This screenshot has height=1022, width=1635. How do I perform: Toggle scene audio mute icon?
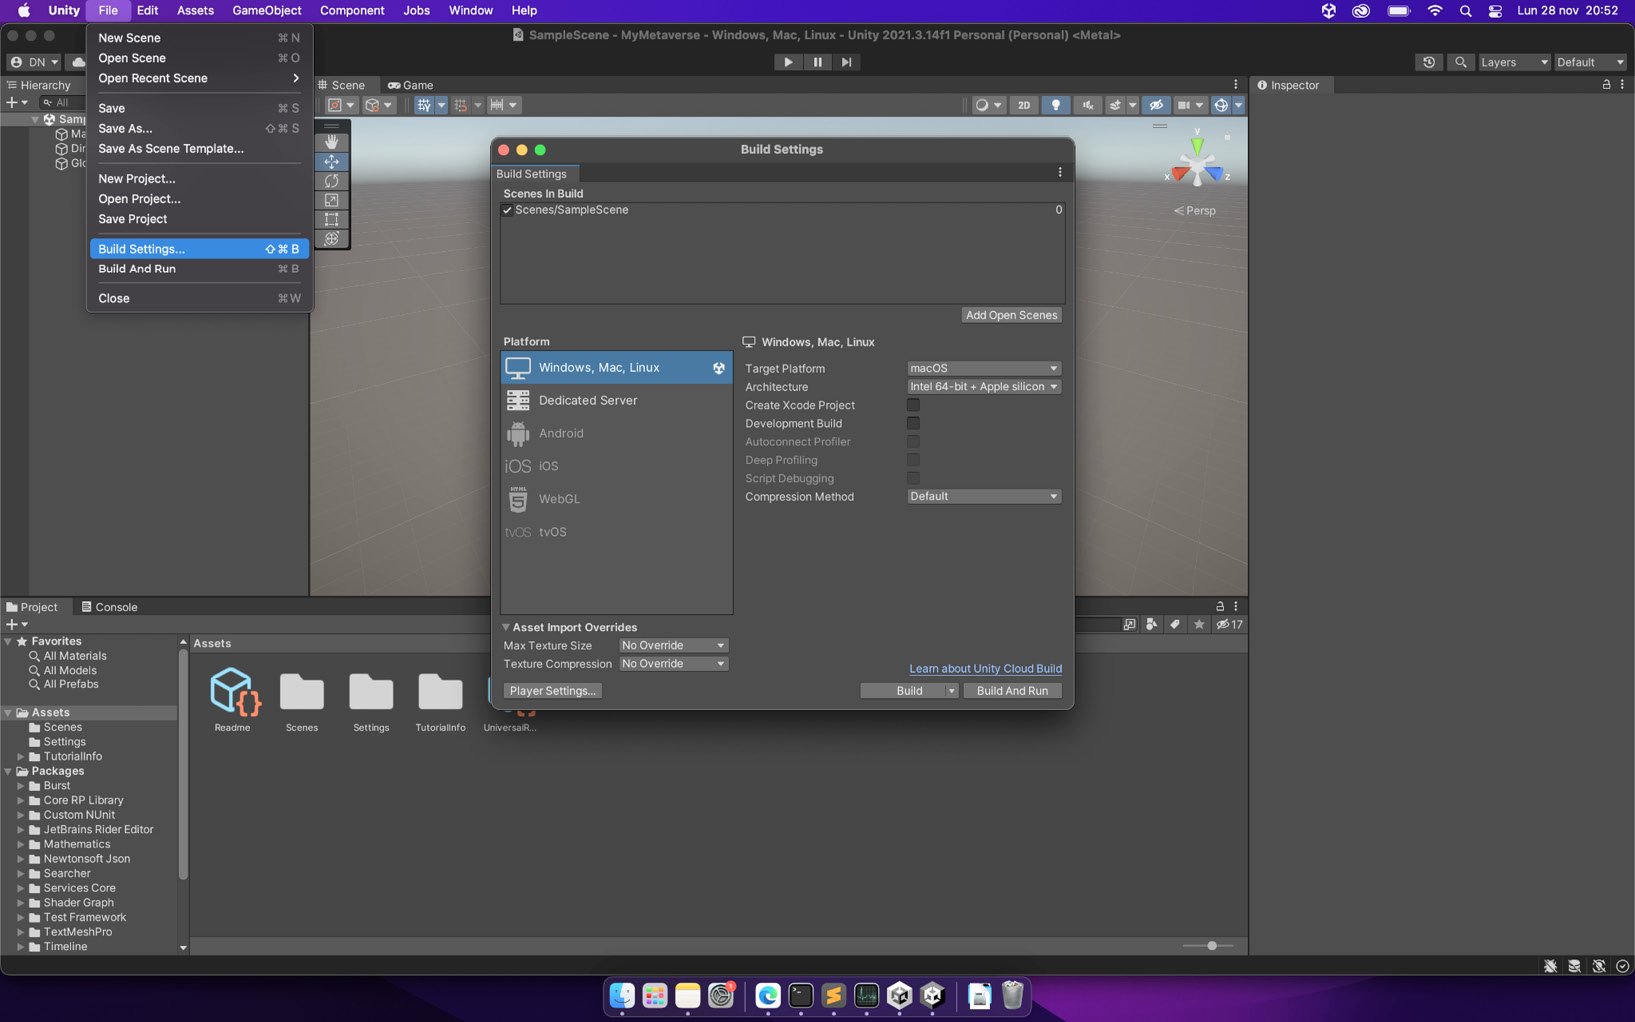1087,105
